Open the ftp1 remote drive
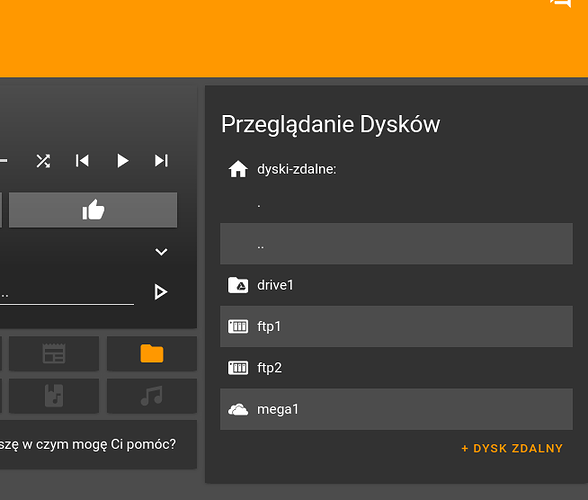 396,326
